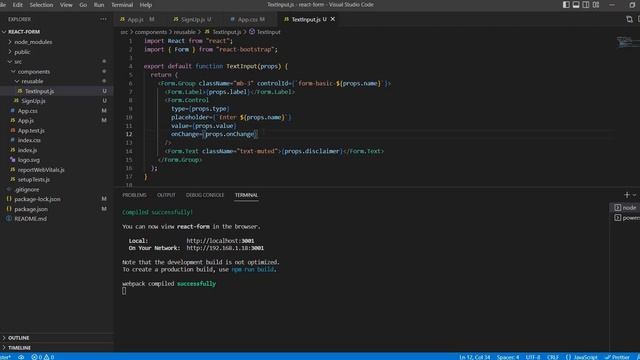This screenshot has width=640, height=360.
Task: Open customize layout icon
Action: point(596,5)
